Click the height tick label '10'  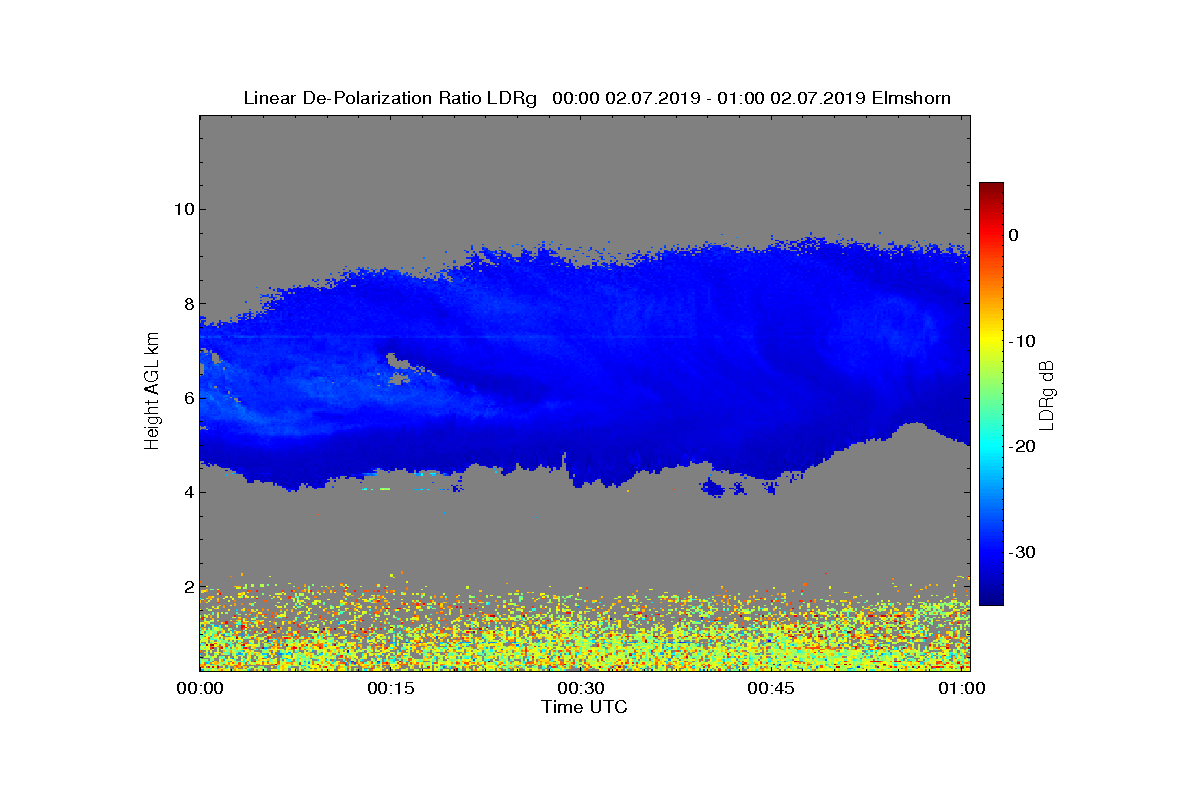[x=183, y=209]
